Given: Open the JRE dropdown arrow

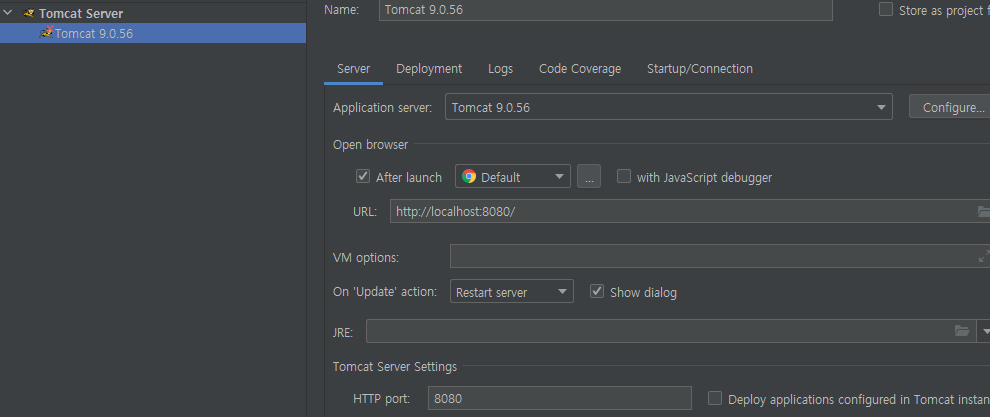Looking at the screenshot, I should coord(984,331).
